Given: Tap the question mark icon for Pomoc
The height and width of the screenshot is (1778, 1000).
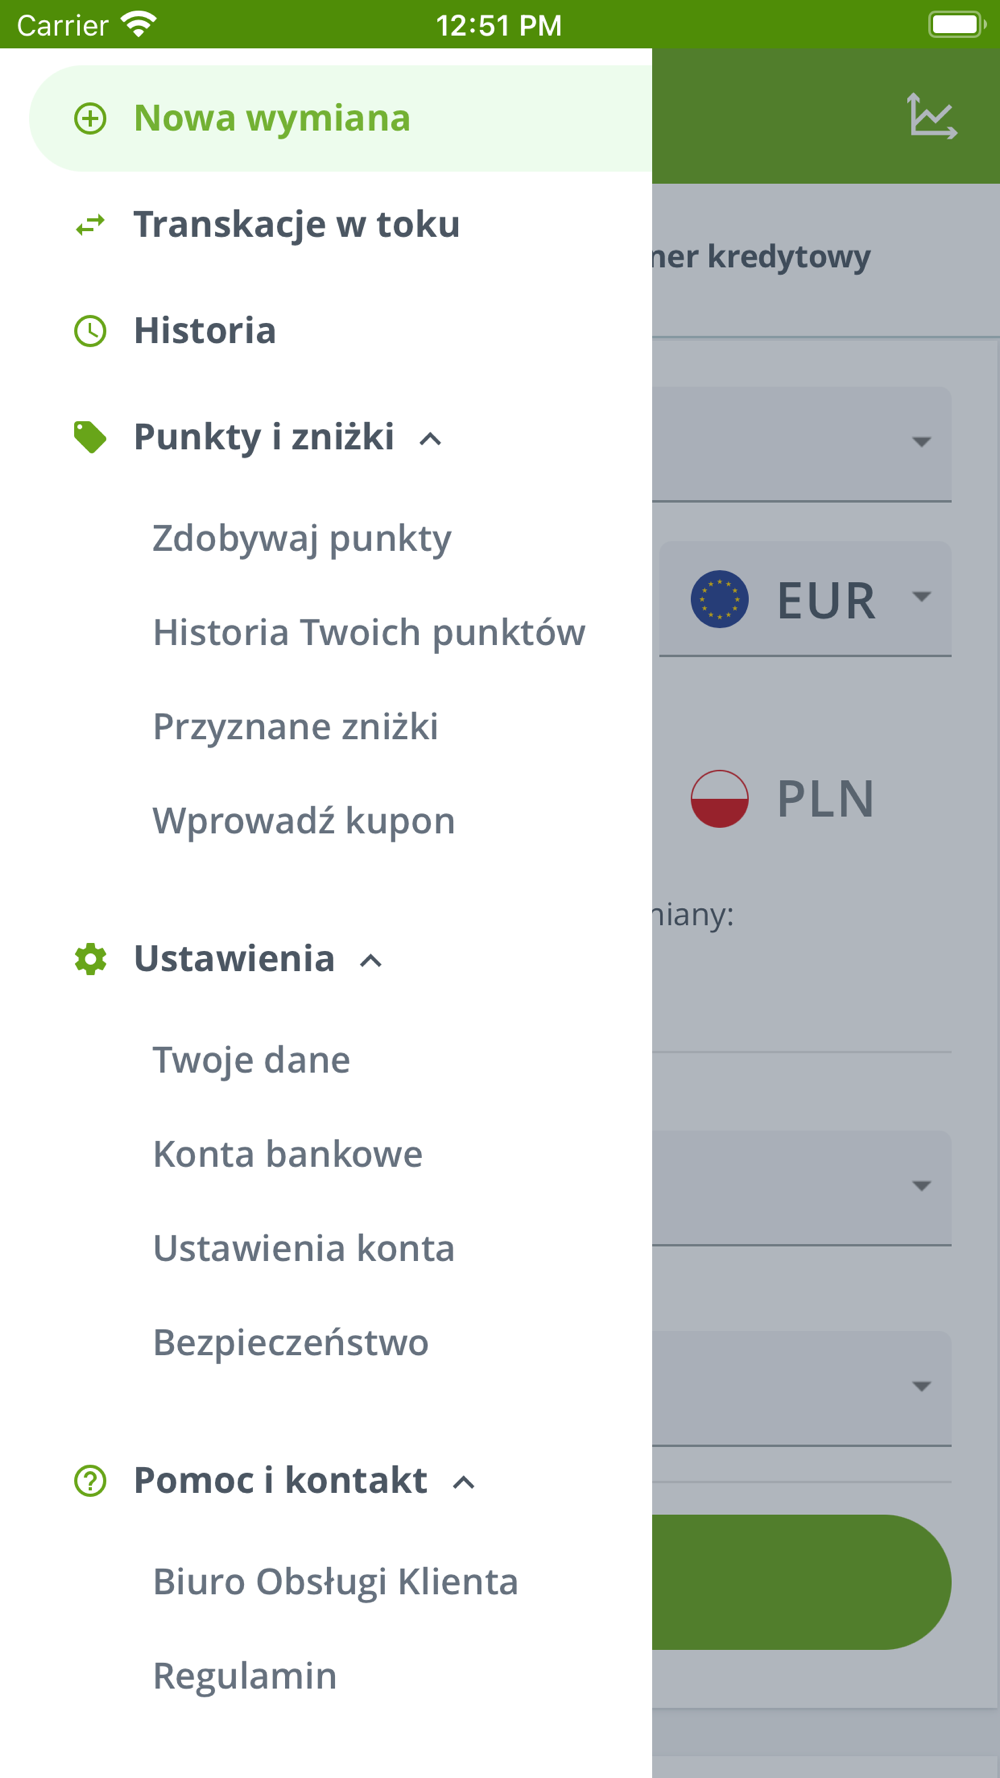Looking at the screenshot, I should [90, 1481].
